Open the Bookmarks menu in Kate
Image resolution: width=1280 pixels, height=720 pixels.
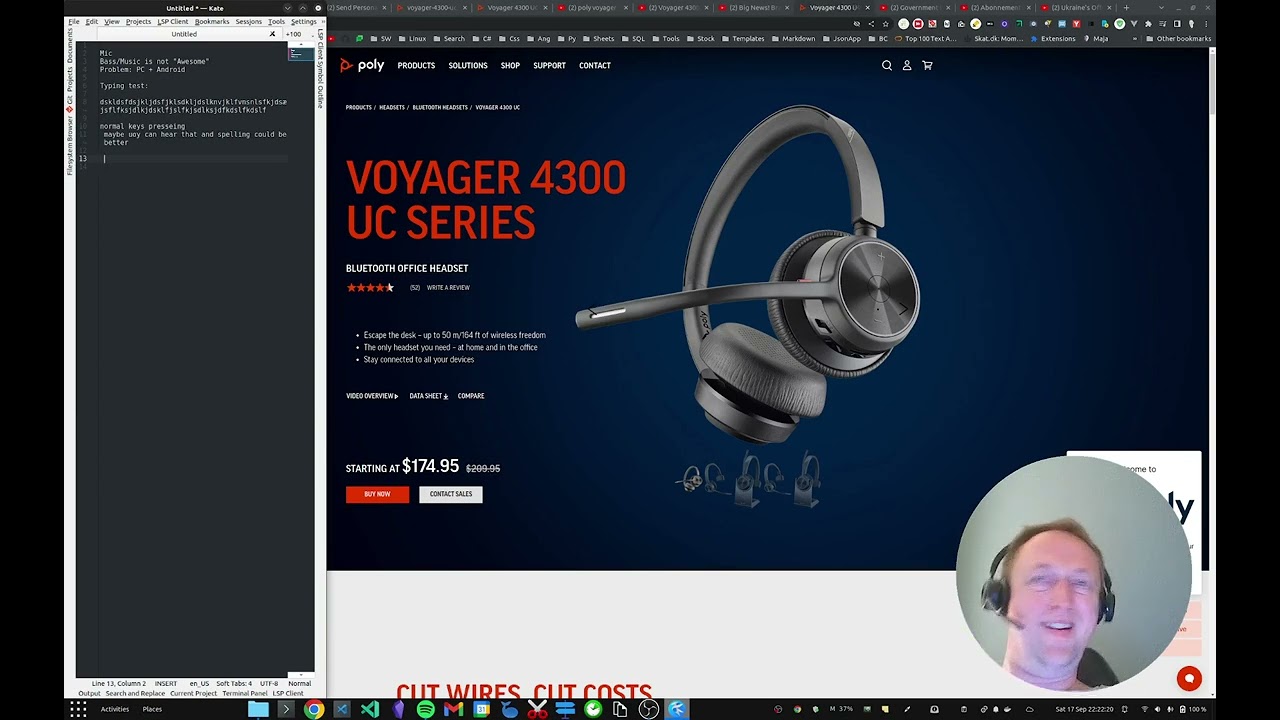(212, 21)
